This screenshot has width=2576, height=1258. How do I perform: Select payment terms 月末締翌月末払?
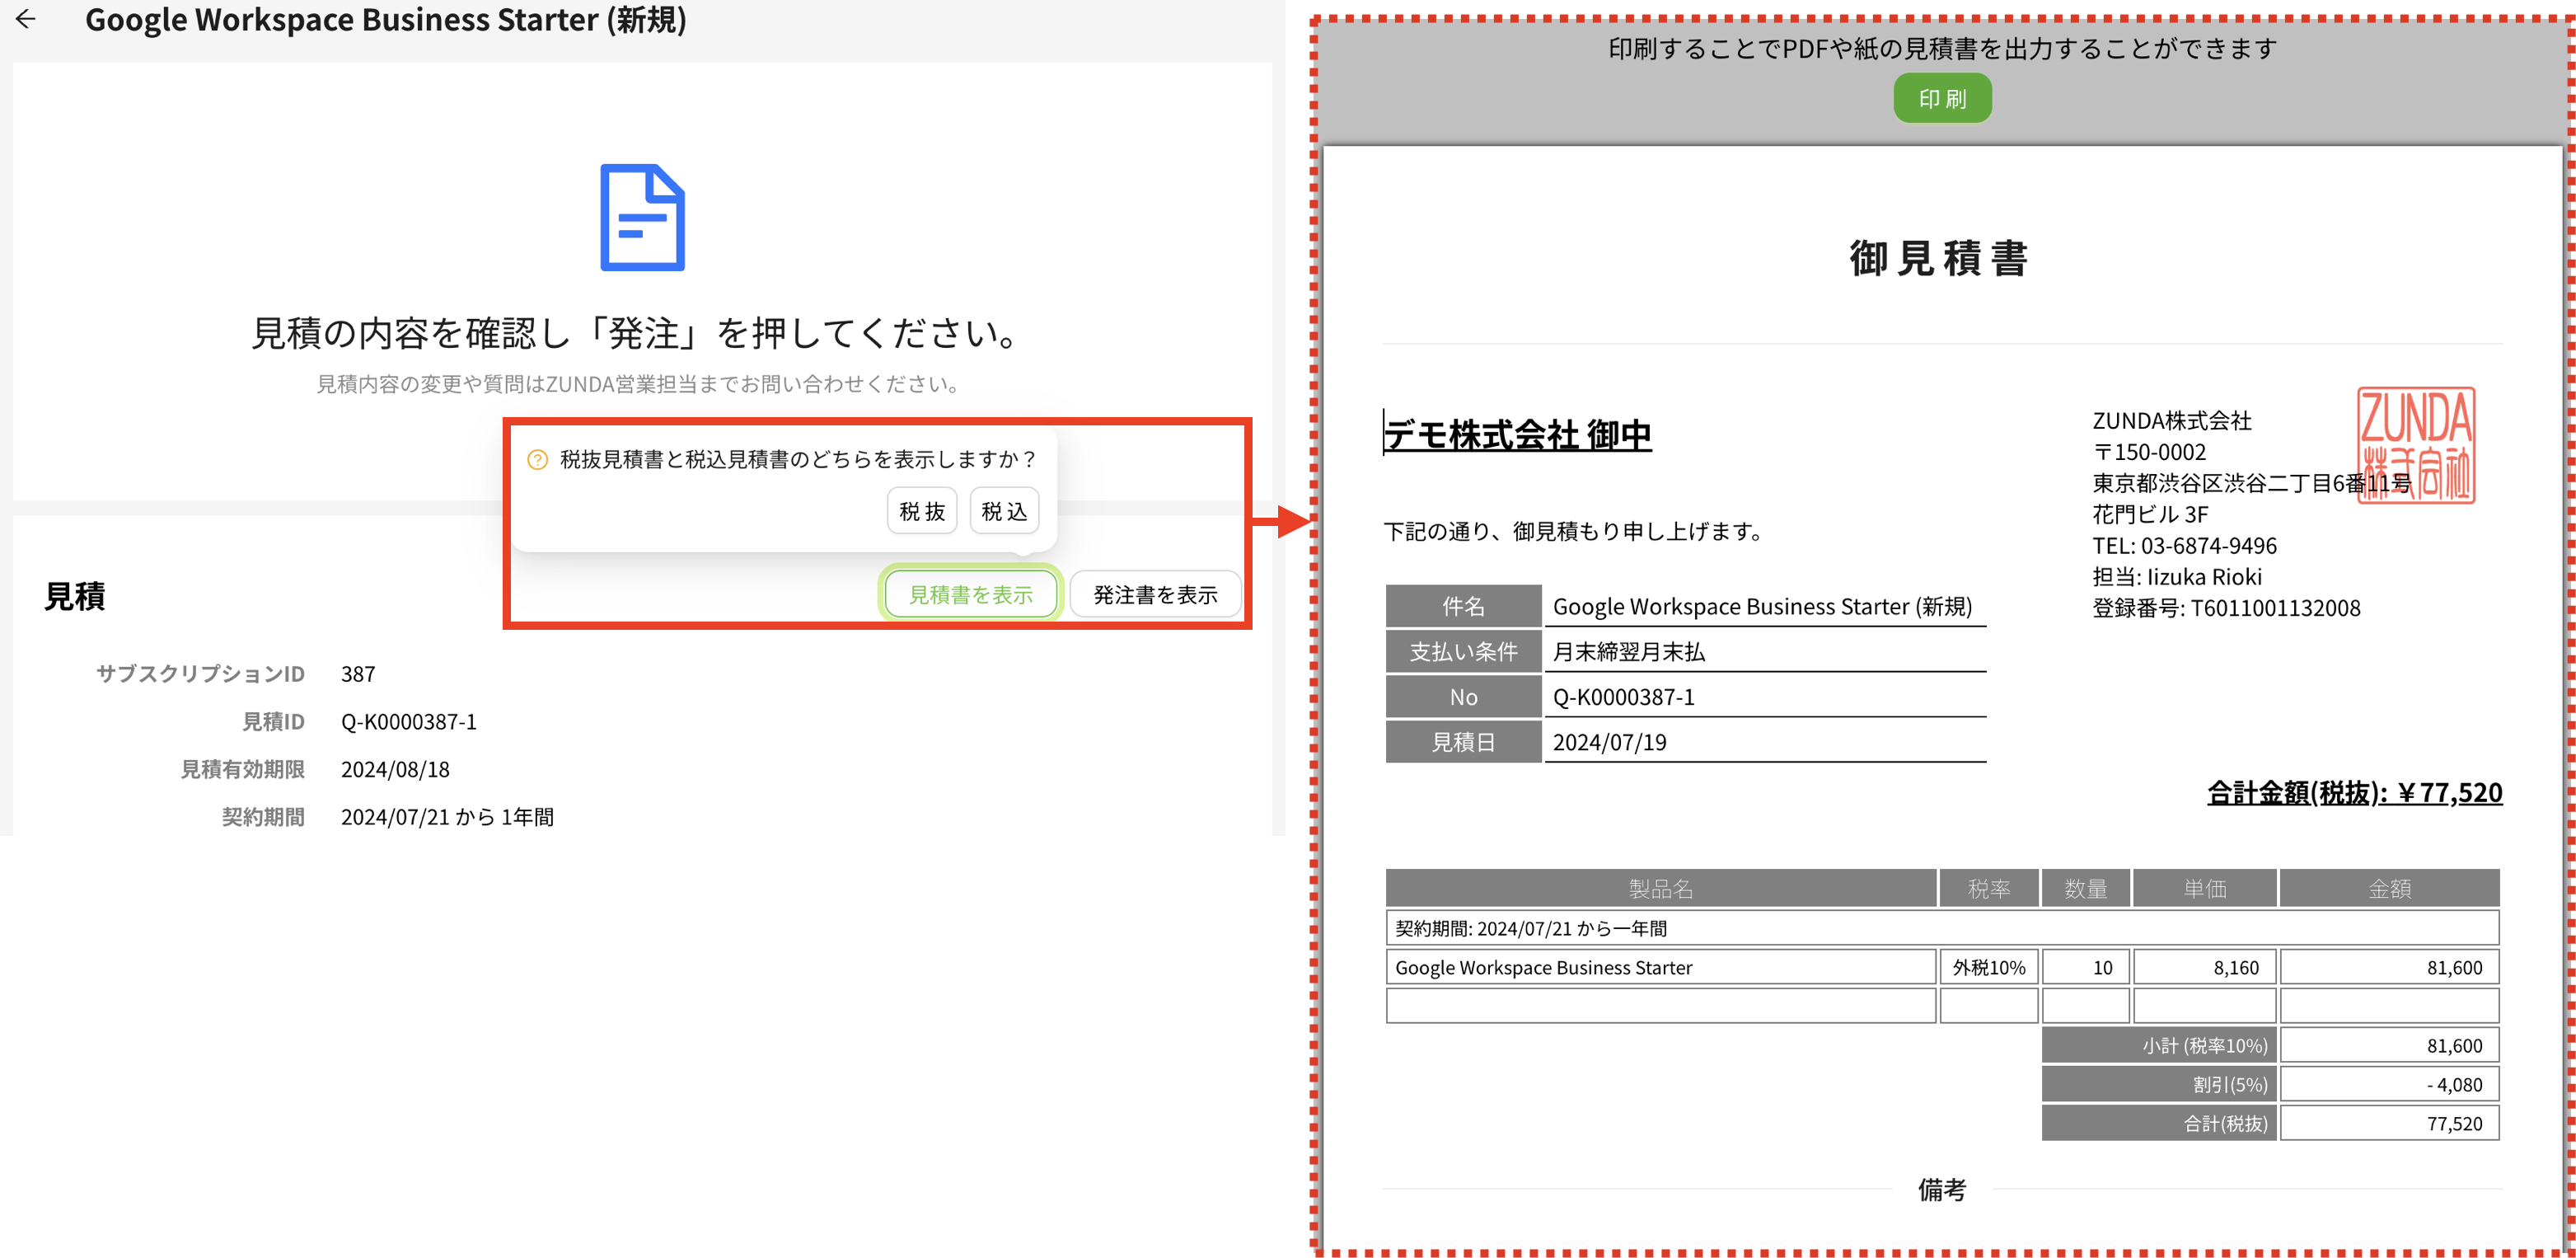point(1629,652)
